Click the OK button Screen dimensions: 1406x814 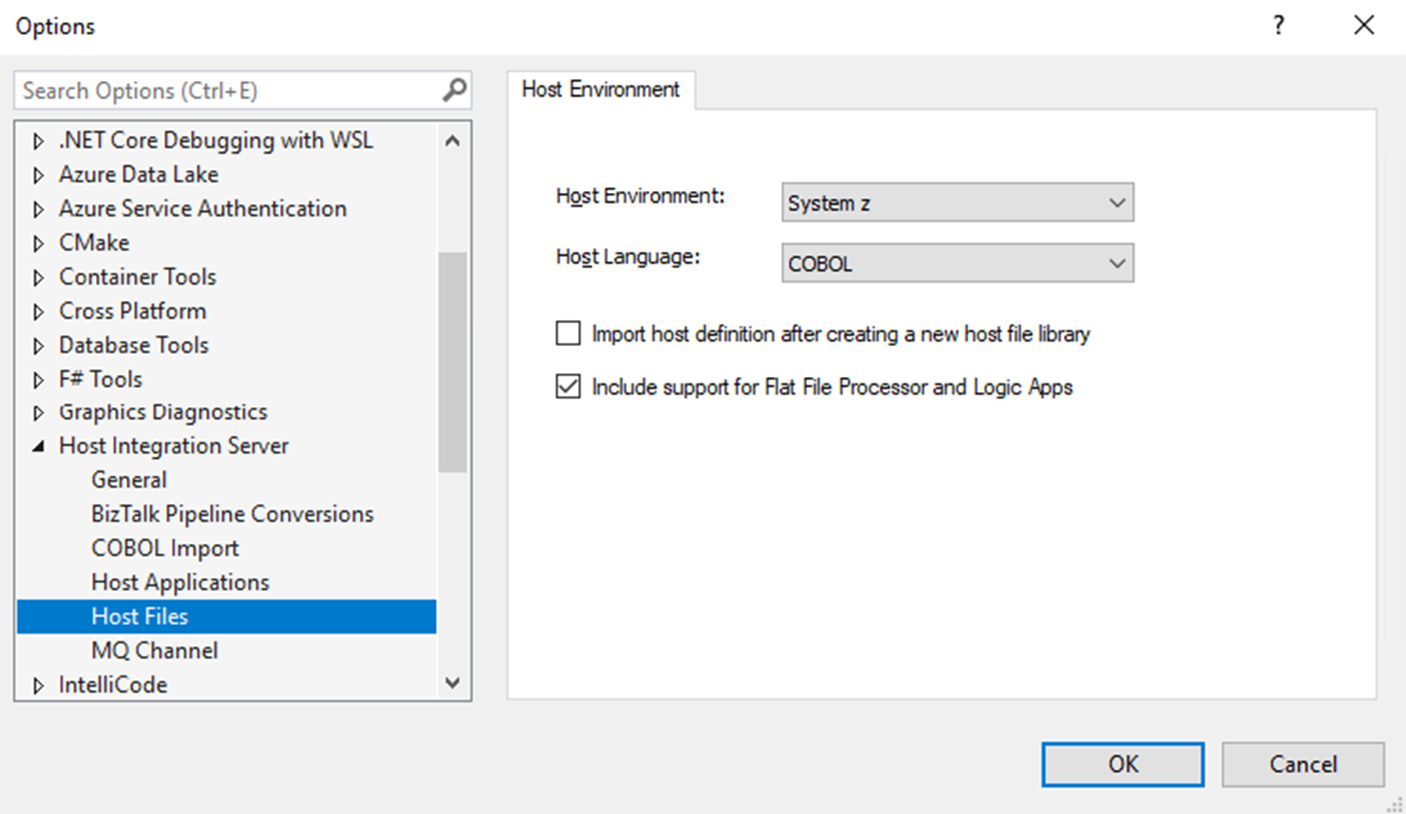tap(1122, 764)
